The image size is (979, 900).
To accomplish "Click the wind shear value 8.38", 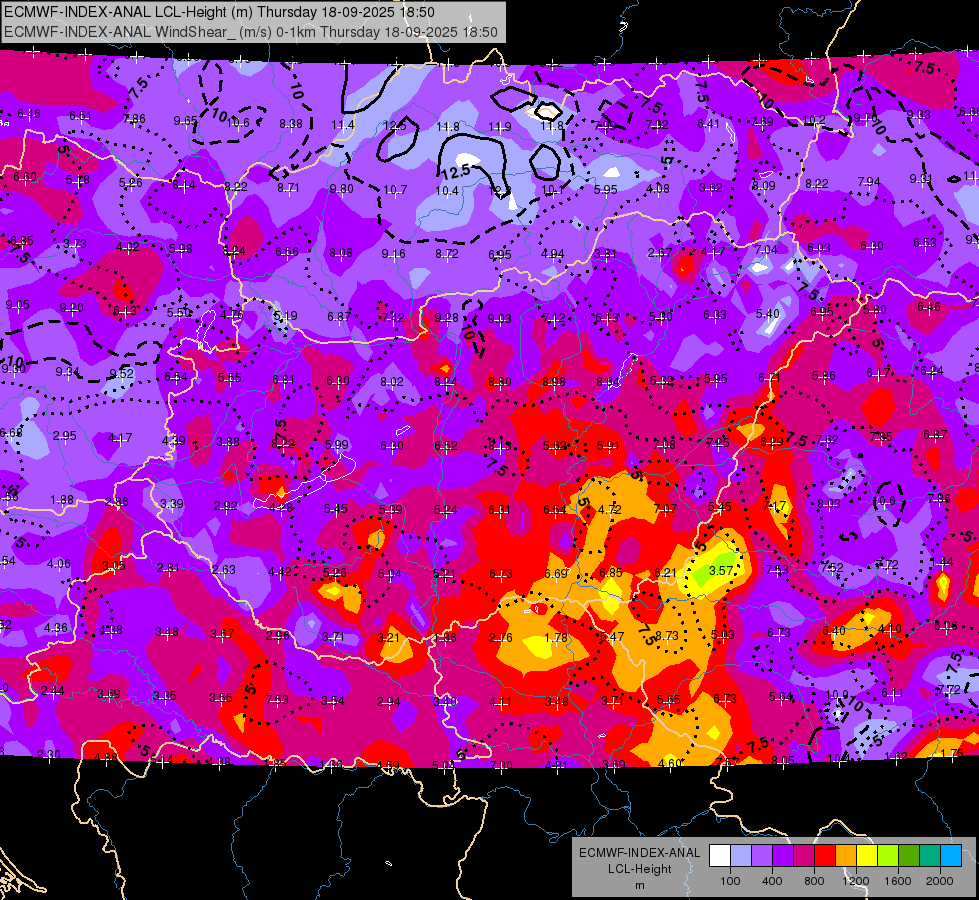I will tap(291, 124).
